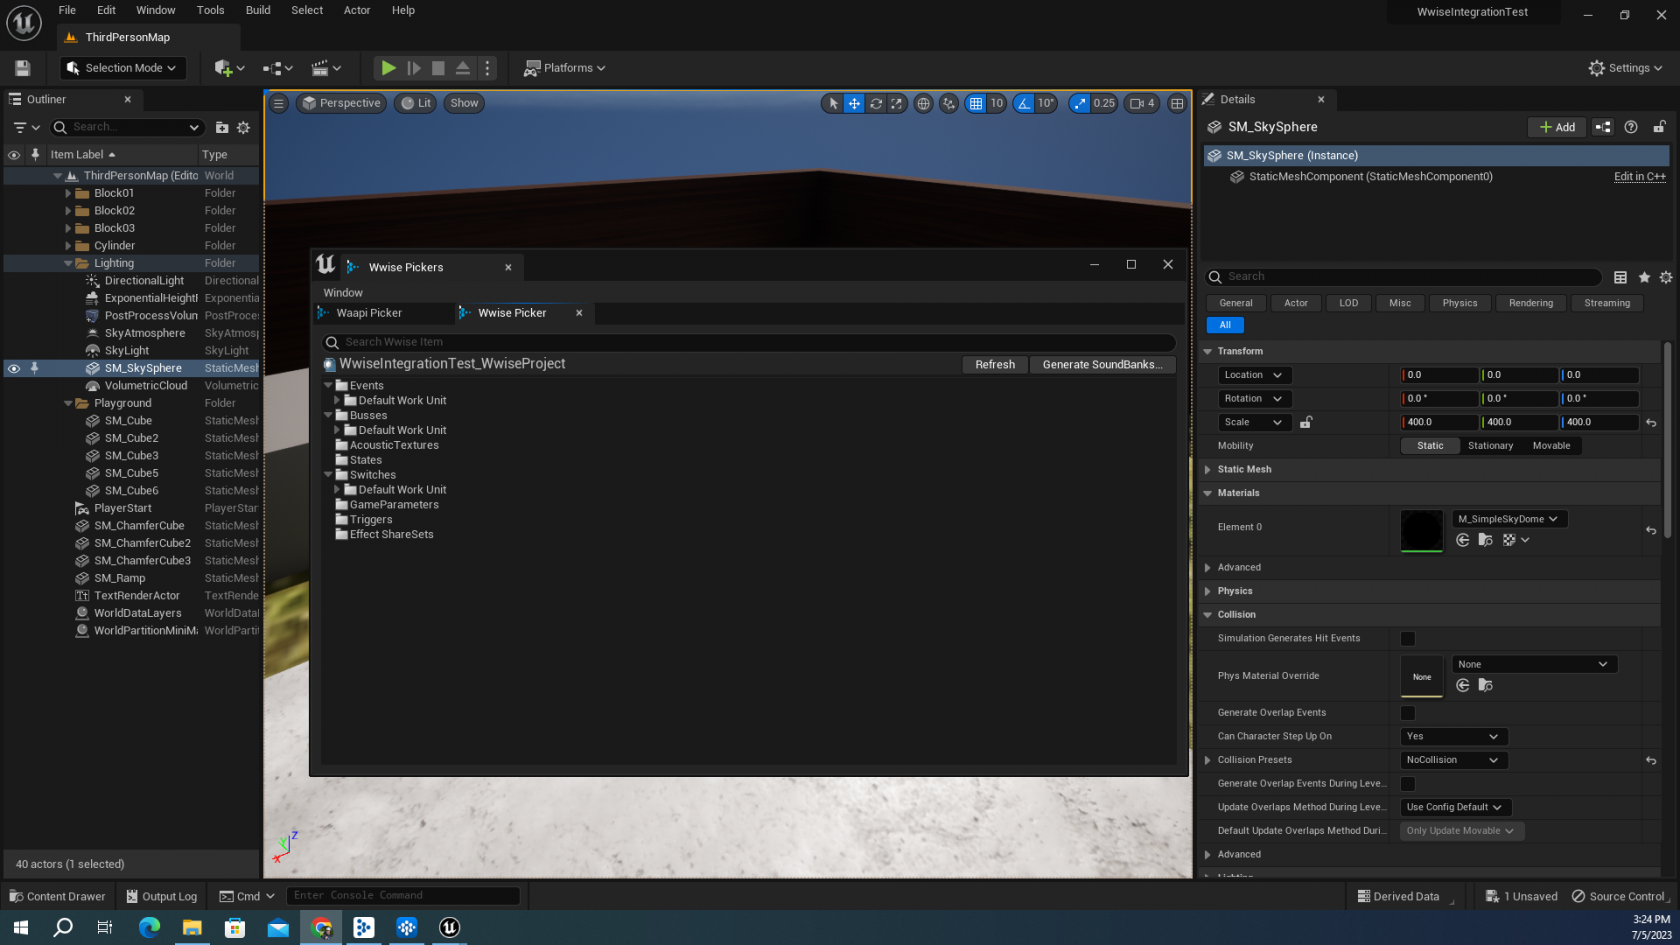Viewport: 1680px width, 945px height.
Task: Open surface snapping options
Action: coord(949,103)
